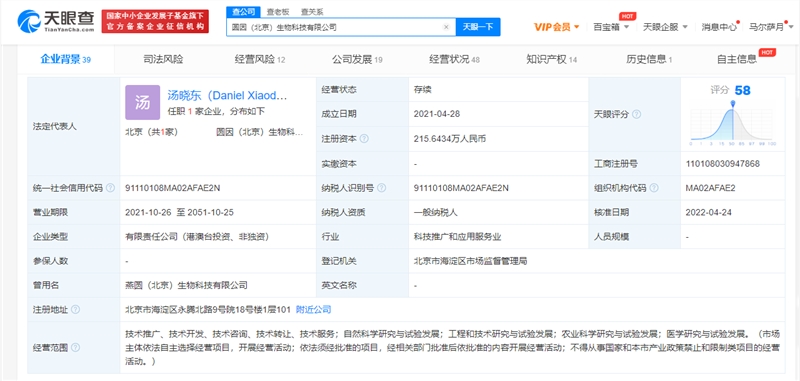Click the address 北京市海淀区永腾北路9号院18号楼1层101

(x=208, y=310)
